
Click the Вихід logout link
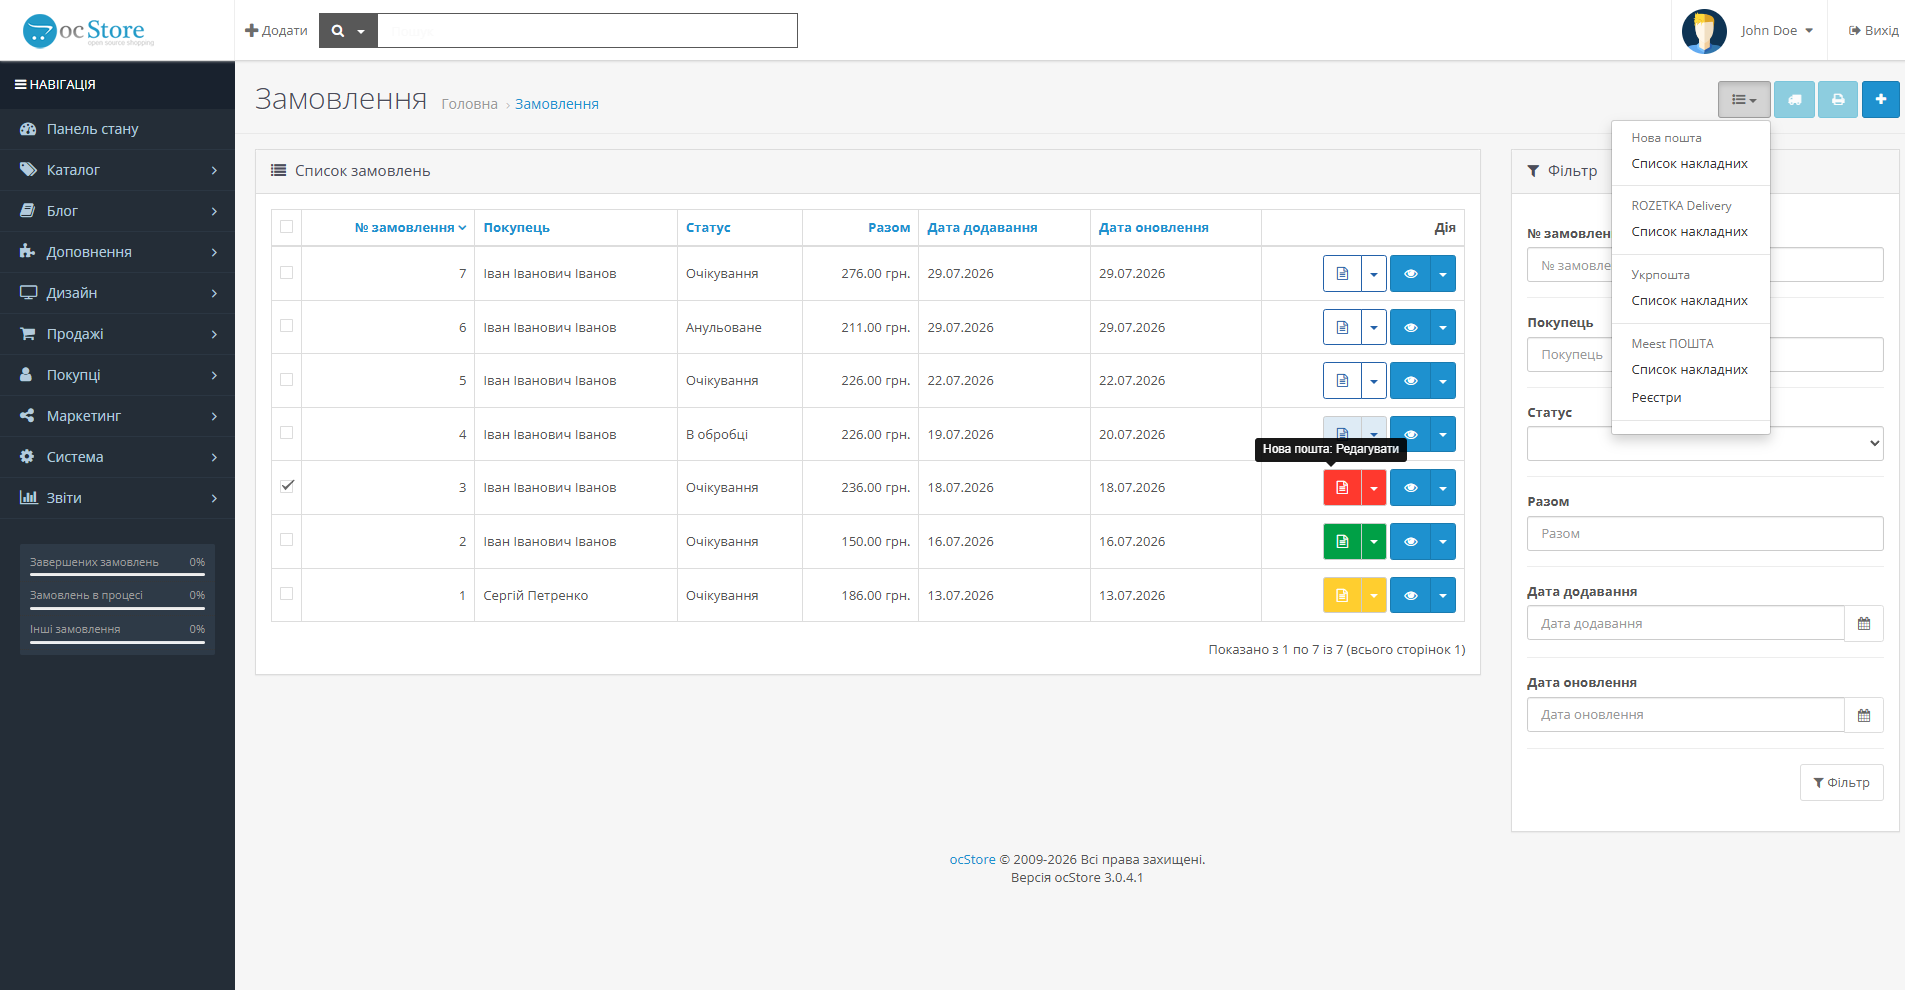[1873, 31]
